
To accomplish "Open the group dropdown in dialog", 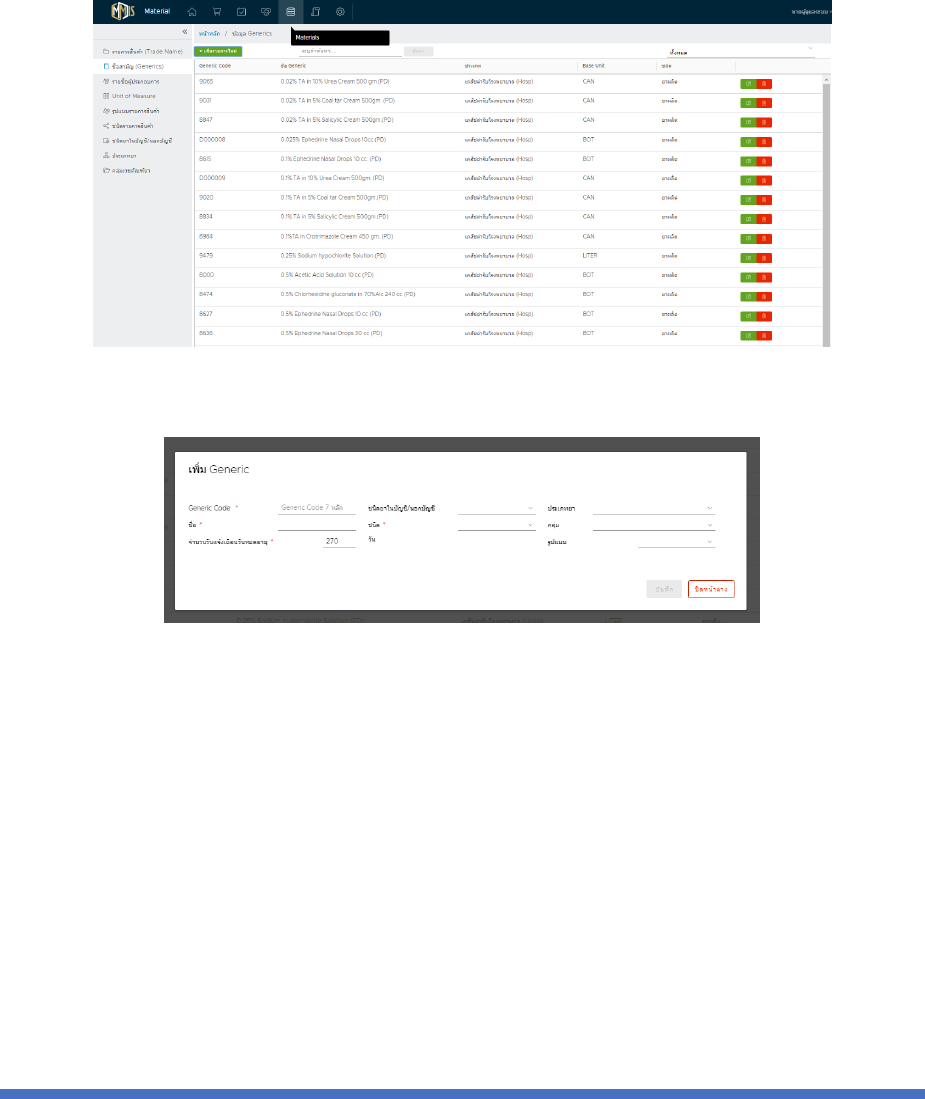I will [654, 524].
